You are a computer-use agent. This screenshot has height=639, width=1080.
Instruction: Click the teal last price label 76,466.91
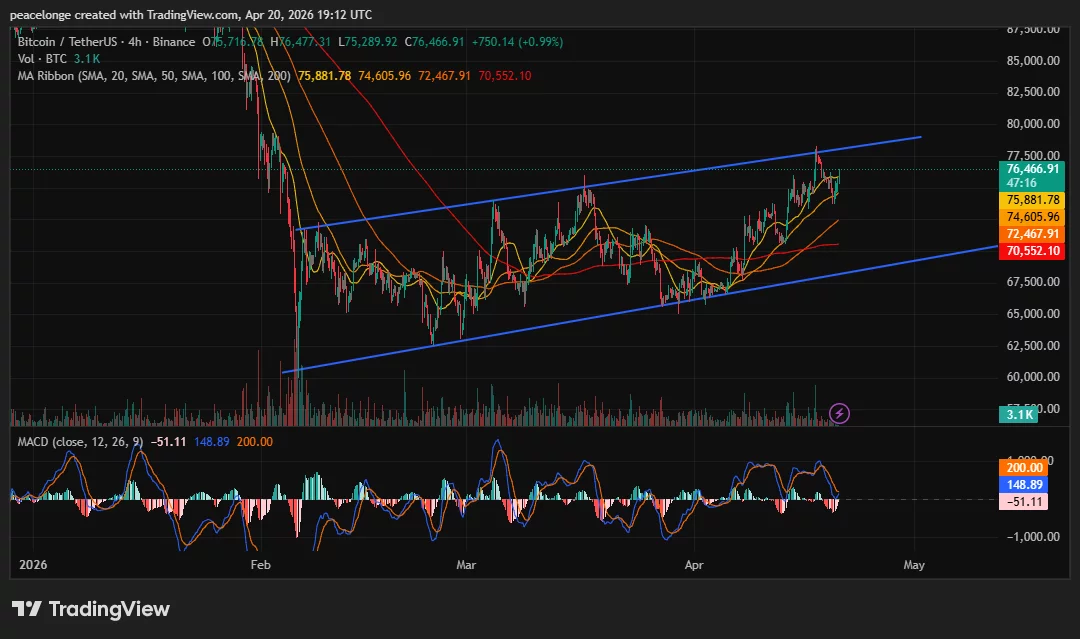coord(1032,169)
